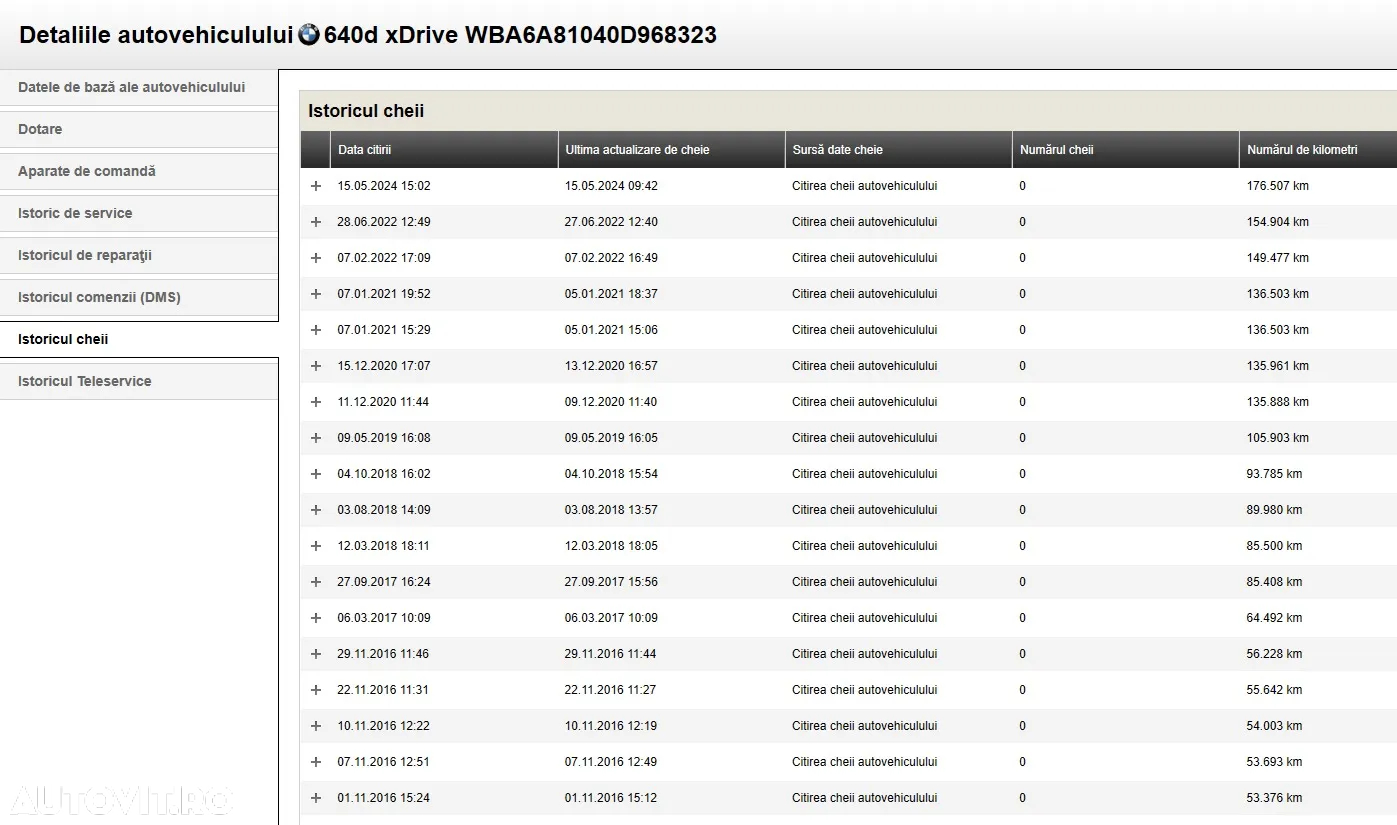The width and height of the screenshot is (1397, 825).
Task: Click the Istoricul cheii panel heading
Action: pos(366,111)
